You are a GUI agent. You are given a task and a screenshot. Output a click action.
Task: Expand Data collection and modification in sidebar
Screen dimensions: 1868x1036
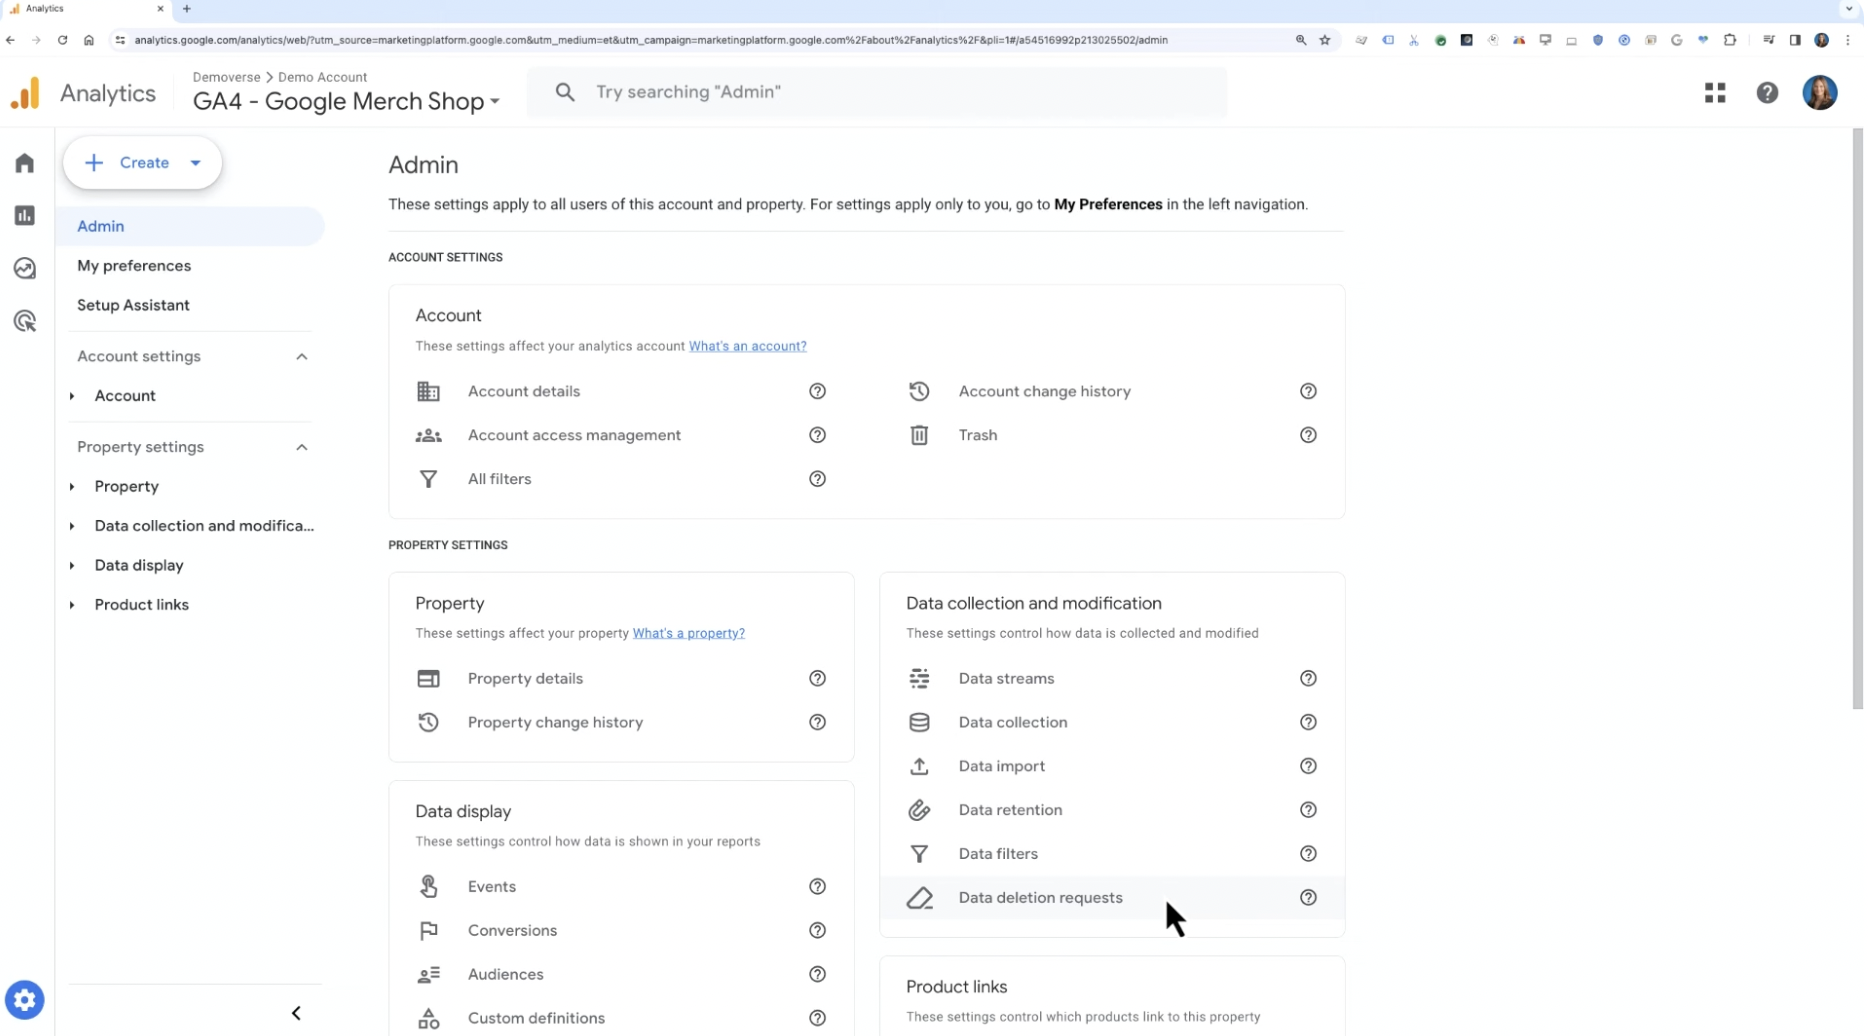click(72, 526)
